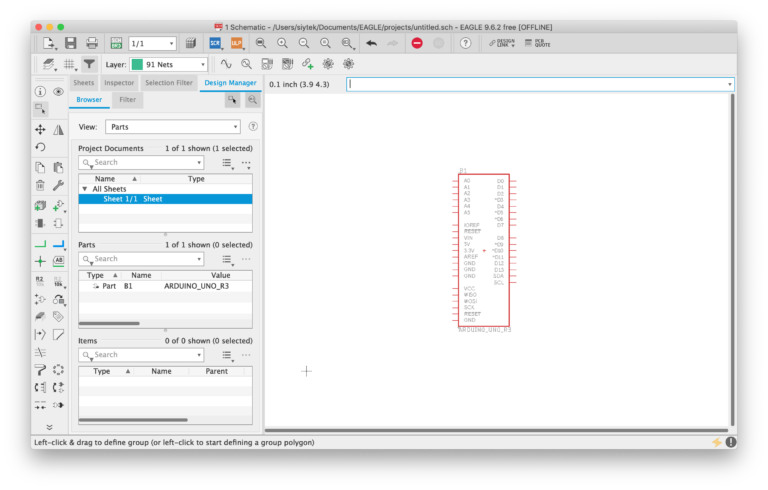Screen dimensions: 768x490
Task: Run the ULP script button
Action: pos(237,43)
